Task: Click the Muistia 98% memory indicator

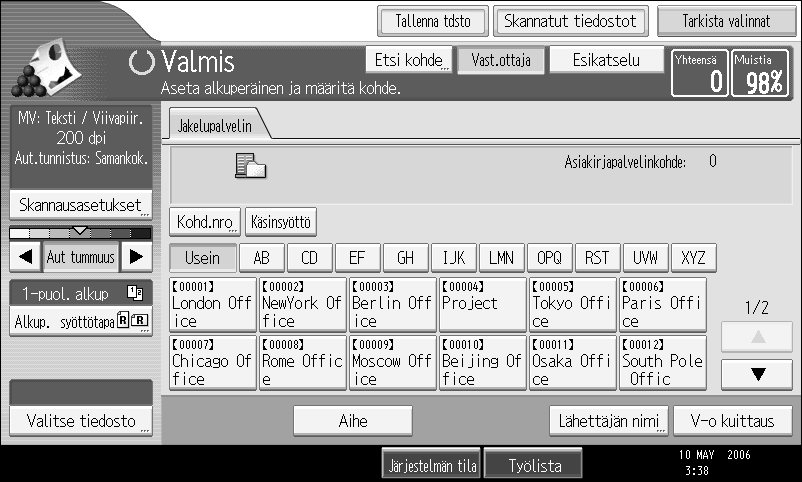Action: (760, 73)
